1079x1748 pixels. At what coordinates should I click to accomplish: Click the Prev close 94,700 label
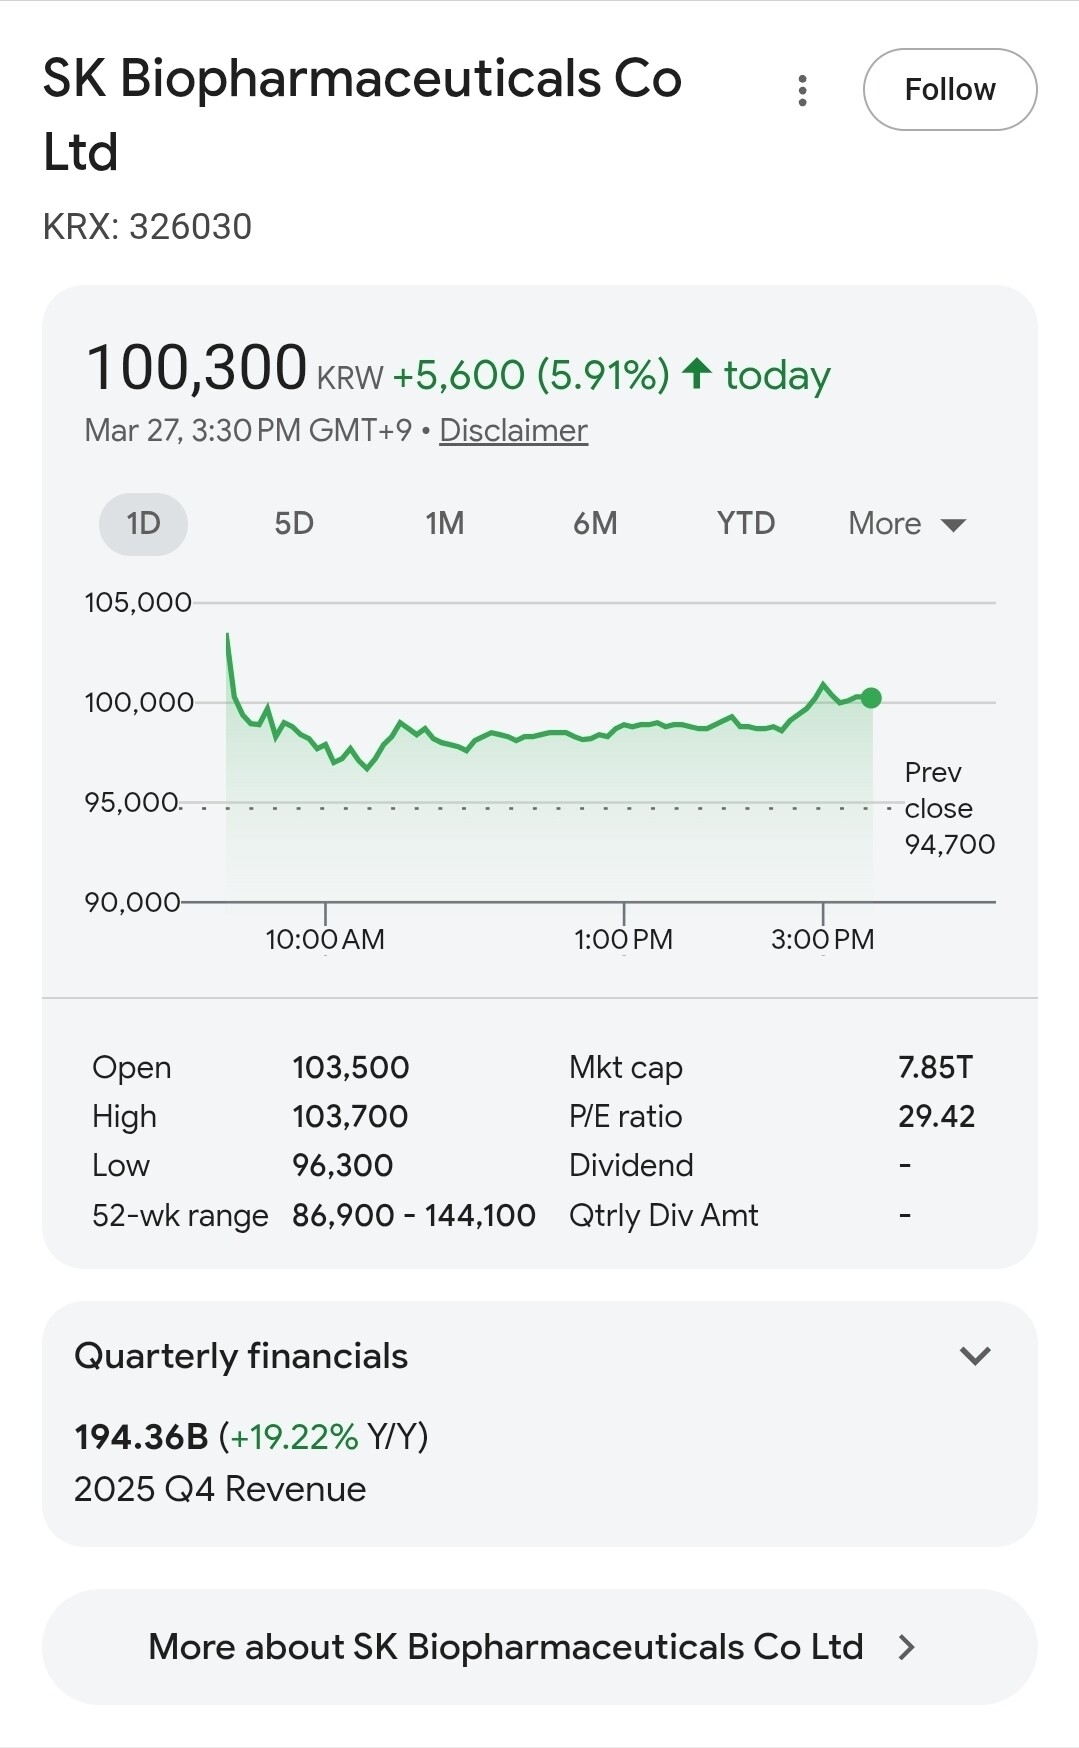[948, 808]
